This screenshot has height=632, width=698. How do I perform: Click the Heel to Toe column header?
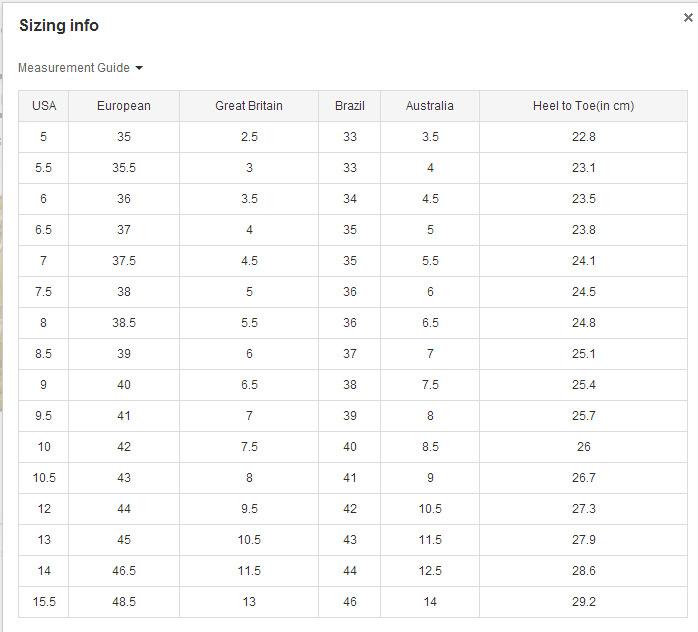pos(583,106)
